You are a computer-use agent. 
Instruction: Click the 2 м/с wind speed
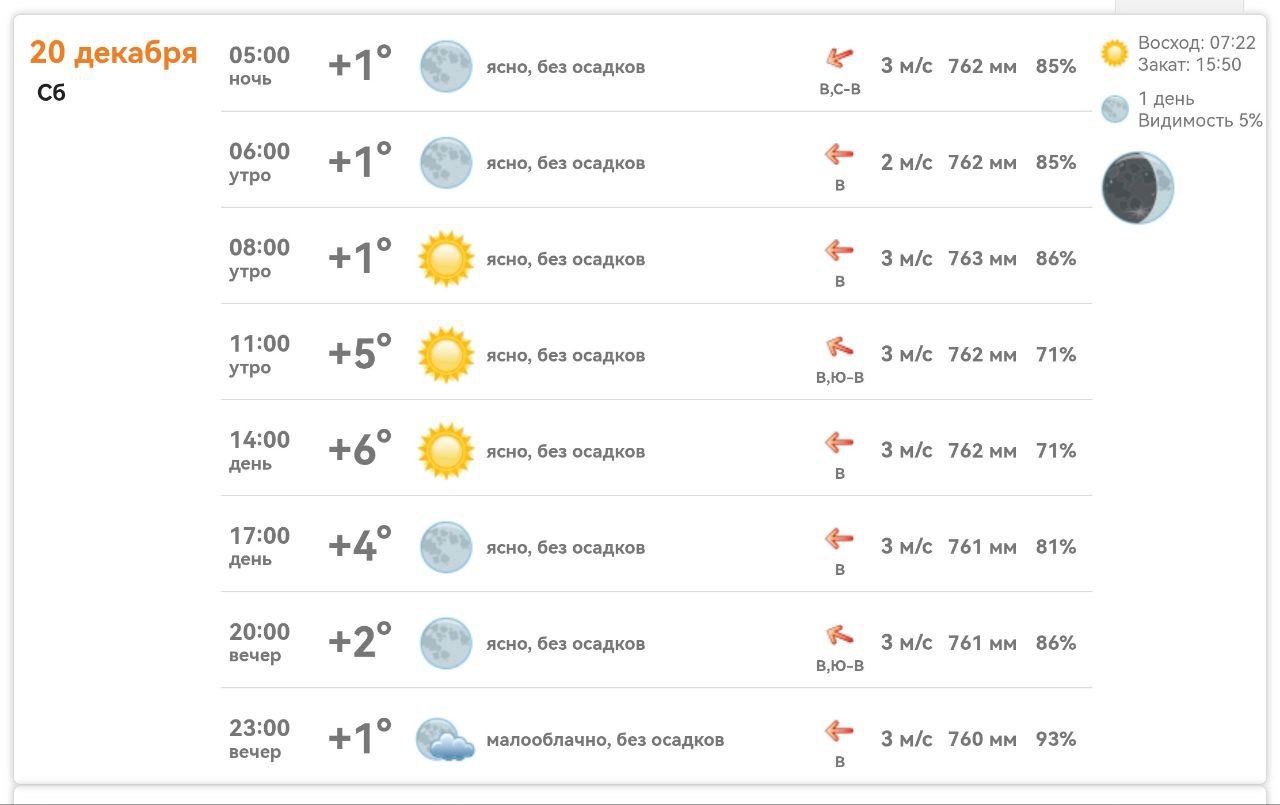tap(906, 163)
